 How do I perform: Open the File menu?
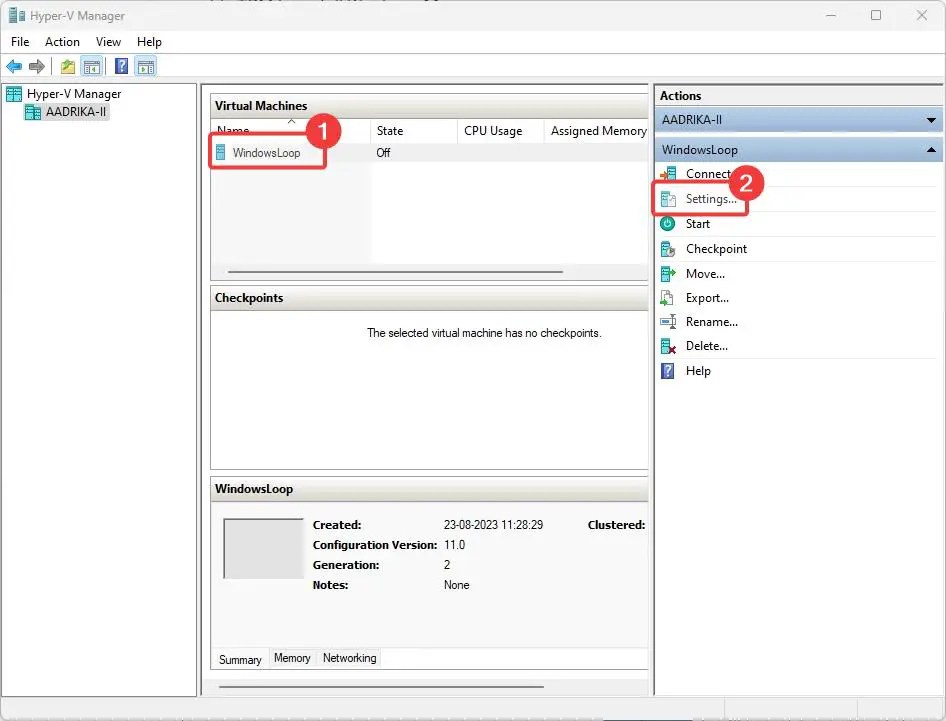coord(20,42)
